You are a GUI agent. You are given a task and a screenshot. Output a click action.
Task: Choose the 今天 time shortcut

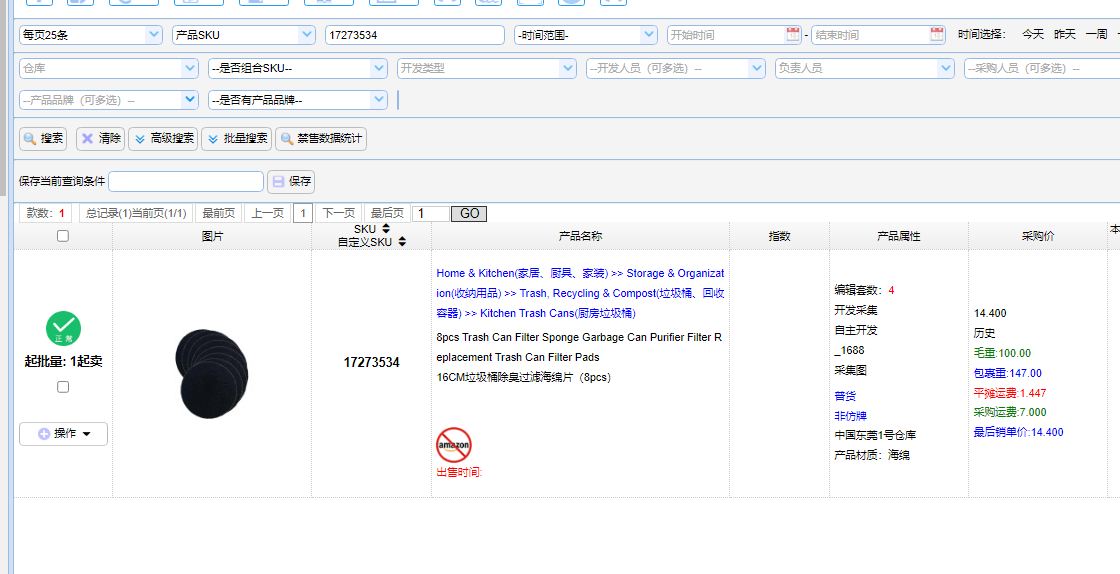(x=1033, y=34)
